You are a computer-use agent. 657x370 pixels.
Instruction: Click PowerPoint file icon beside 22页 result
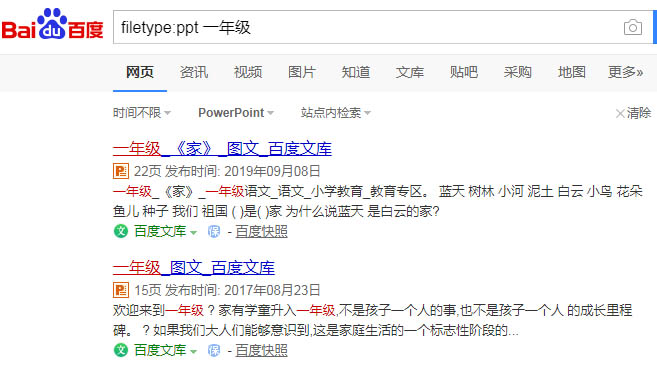pos(121,171)
